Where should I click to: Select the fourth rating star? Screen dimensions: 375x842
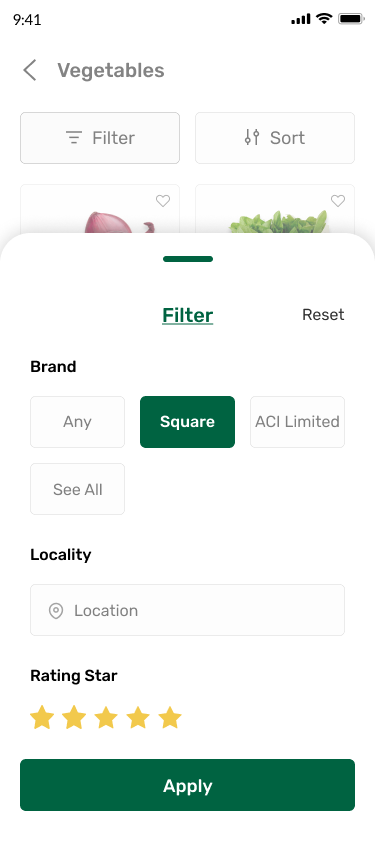(138, 717)
